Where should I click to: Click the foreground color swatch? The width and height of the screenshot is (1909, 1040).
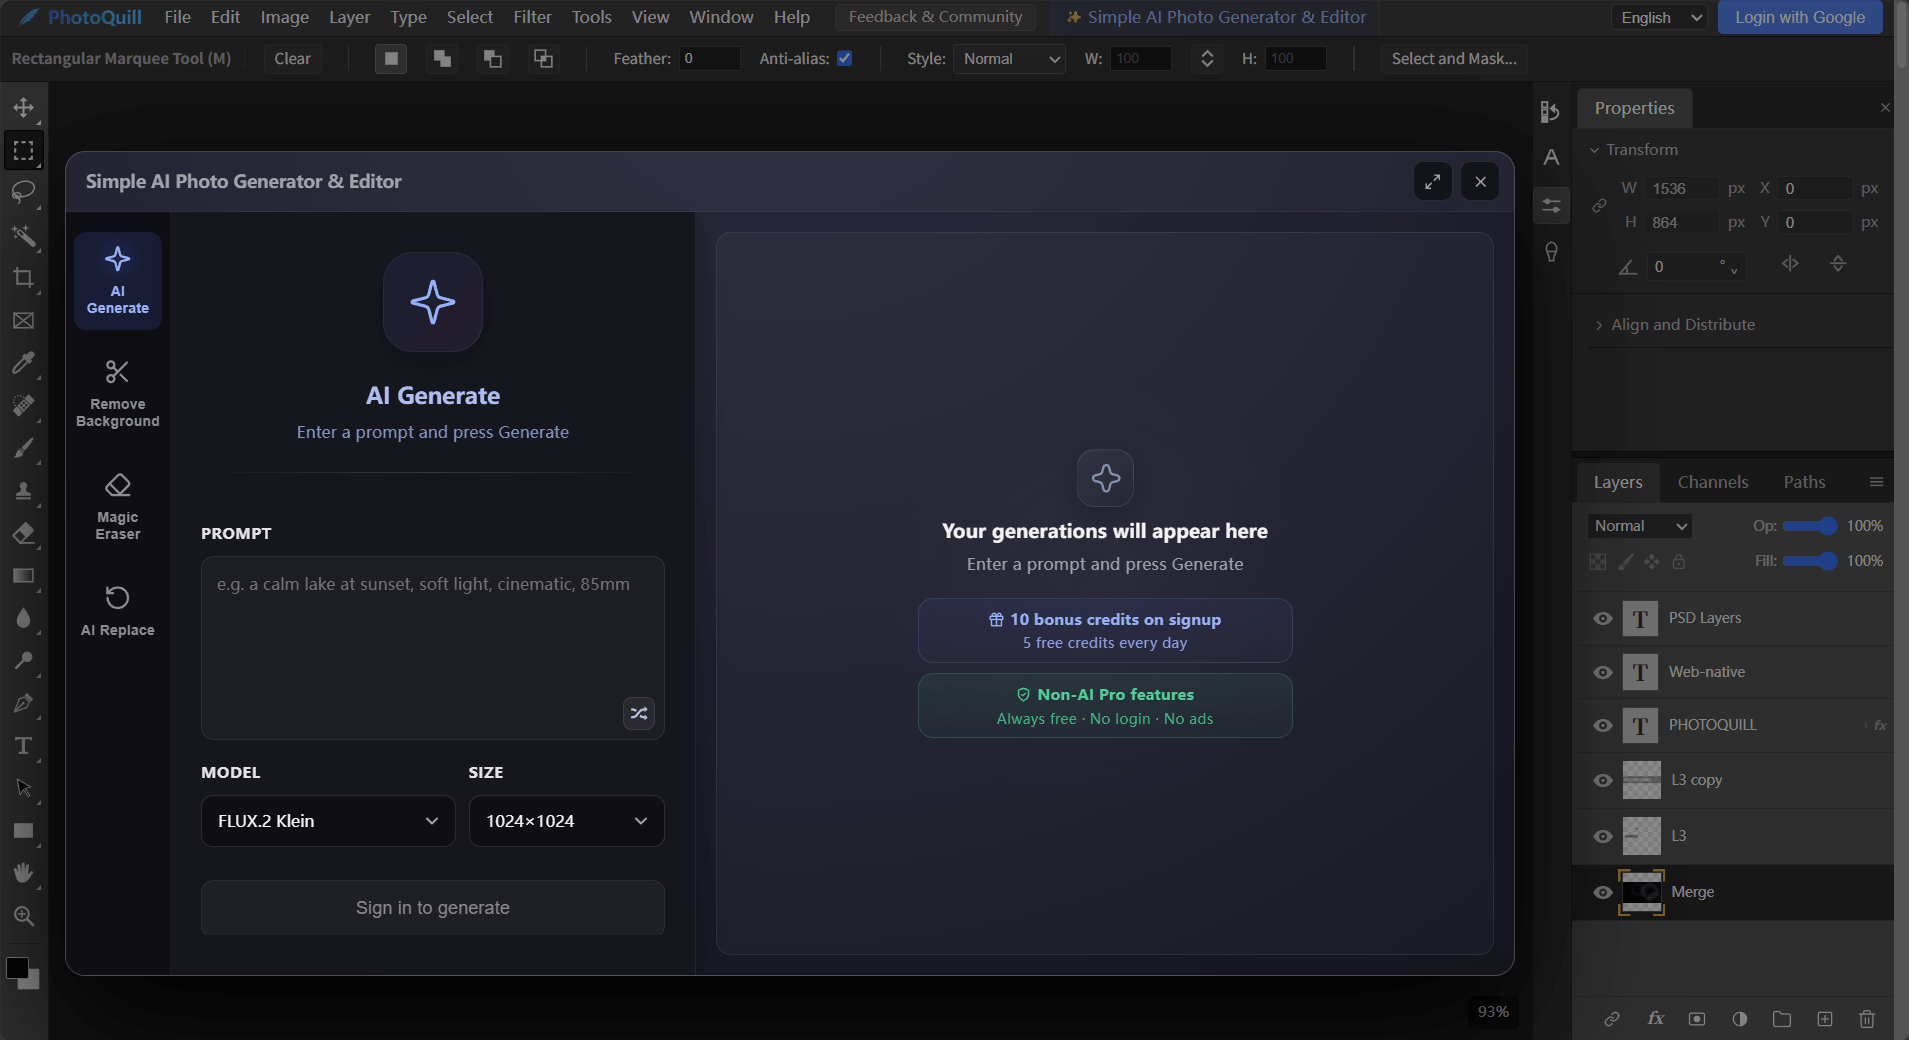click(17, 968)
